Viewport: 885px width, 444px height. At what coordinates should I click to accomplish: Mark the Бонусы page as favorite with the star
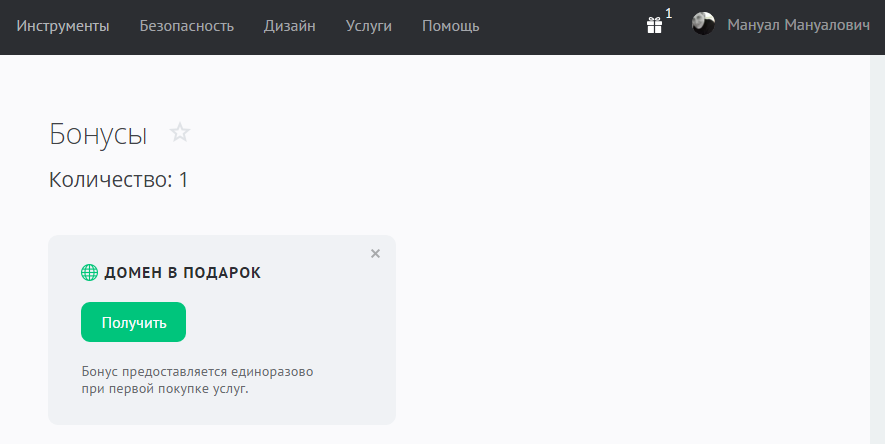180,132
